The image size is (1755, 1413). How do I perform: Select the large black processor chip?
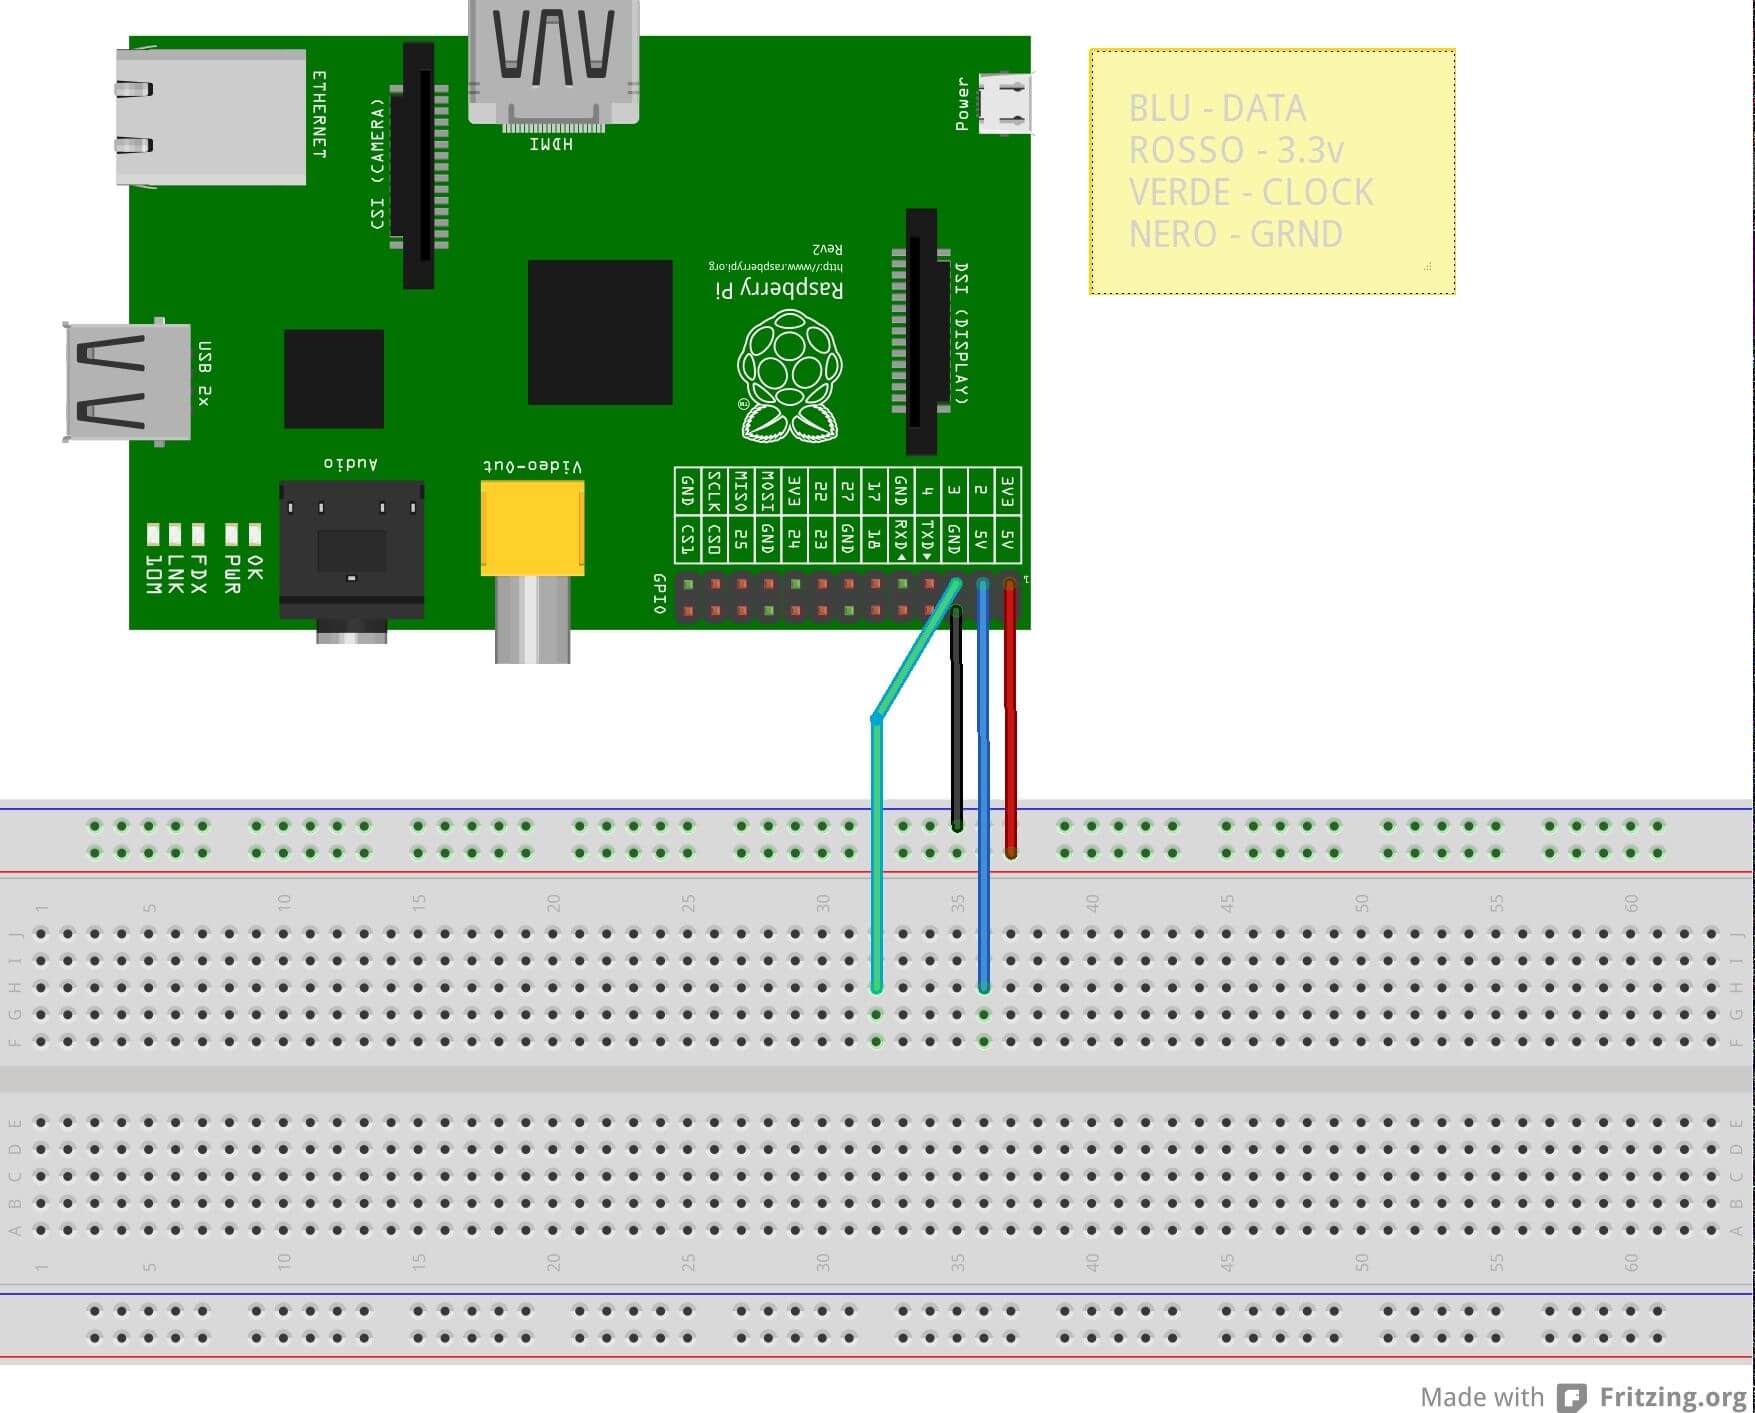[600, 332]
